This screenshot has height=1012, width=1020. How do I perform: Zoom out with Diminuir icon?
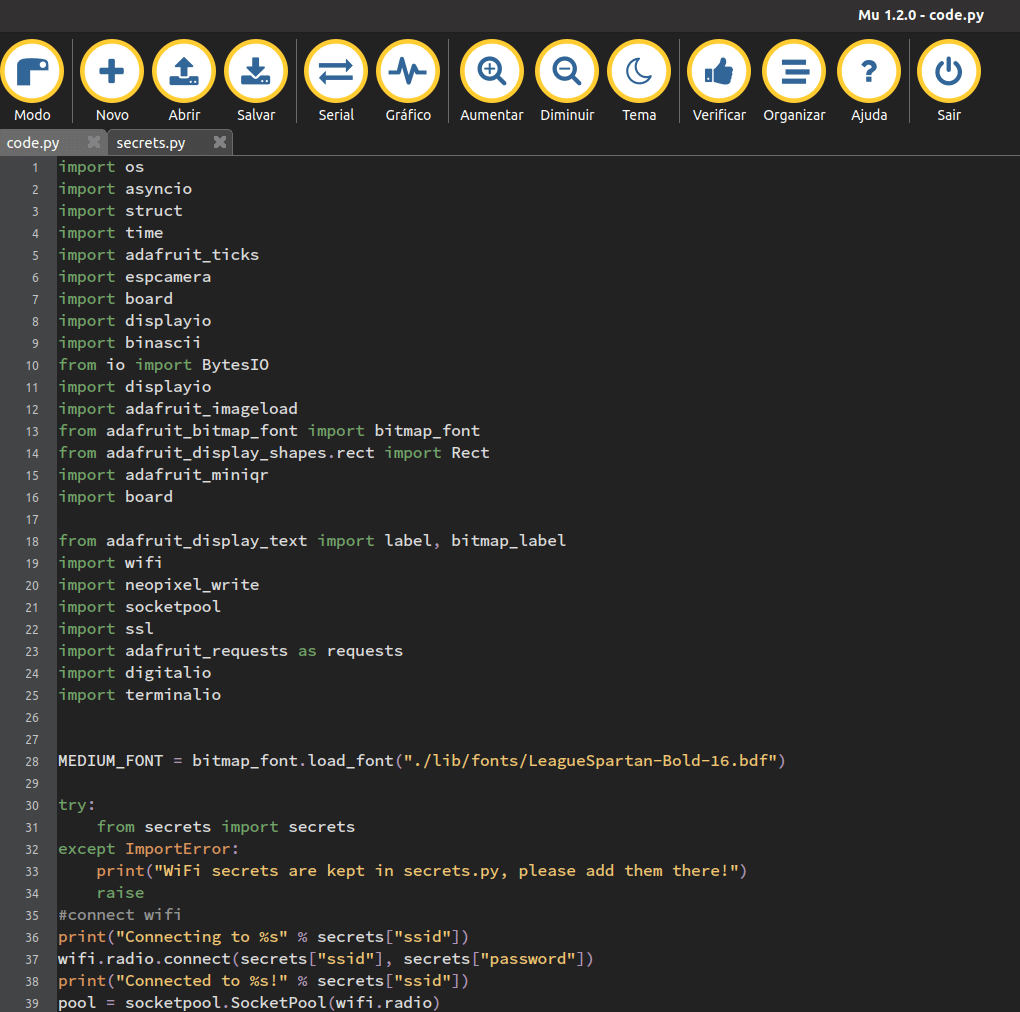pyautogui.click(x=567, y=73)
